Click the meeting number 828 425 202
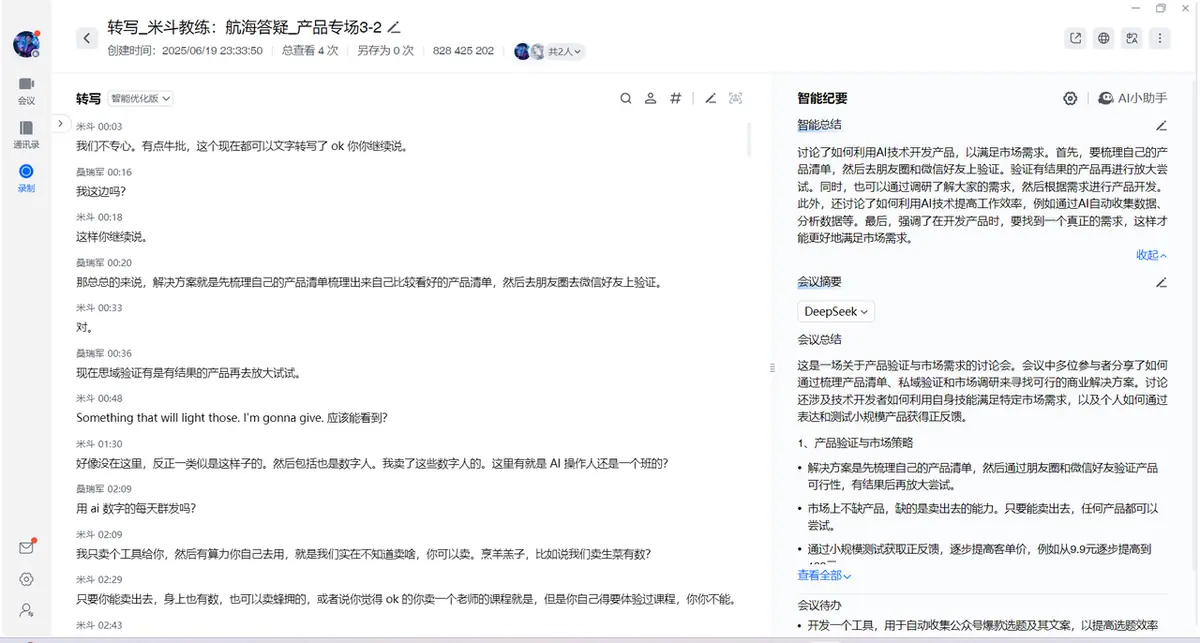The width and height of the screenshot is (1200, 643). pyautogui.click(x=464, y=51)
